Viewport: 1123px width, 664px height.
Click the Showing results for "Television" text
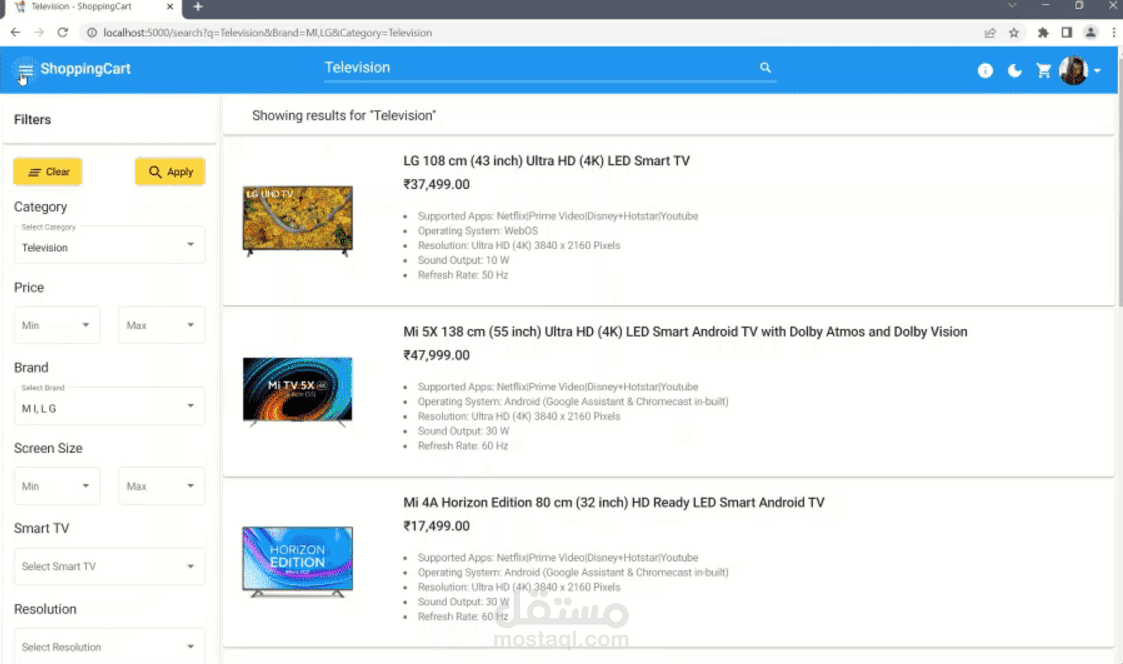tap(344, 115)
